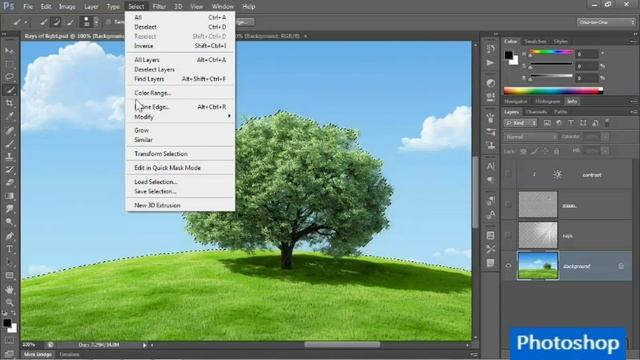Select the History Brush tool
640x360 pixels.
click(x=9, y=169)
